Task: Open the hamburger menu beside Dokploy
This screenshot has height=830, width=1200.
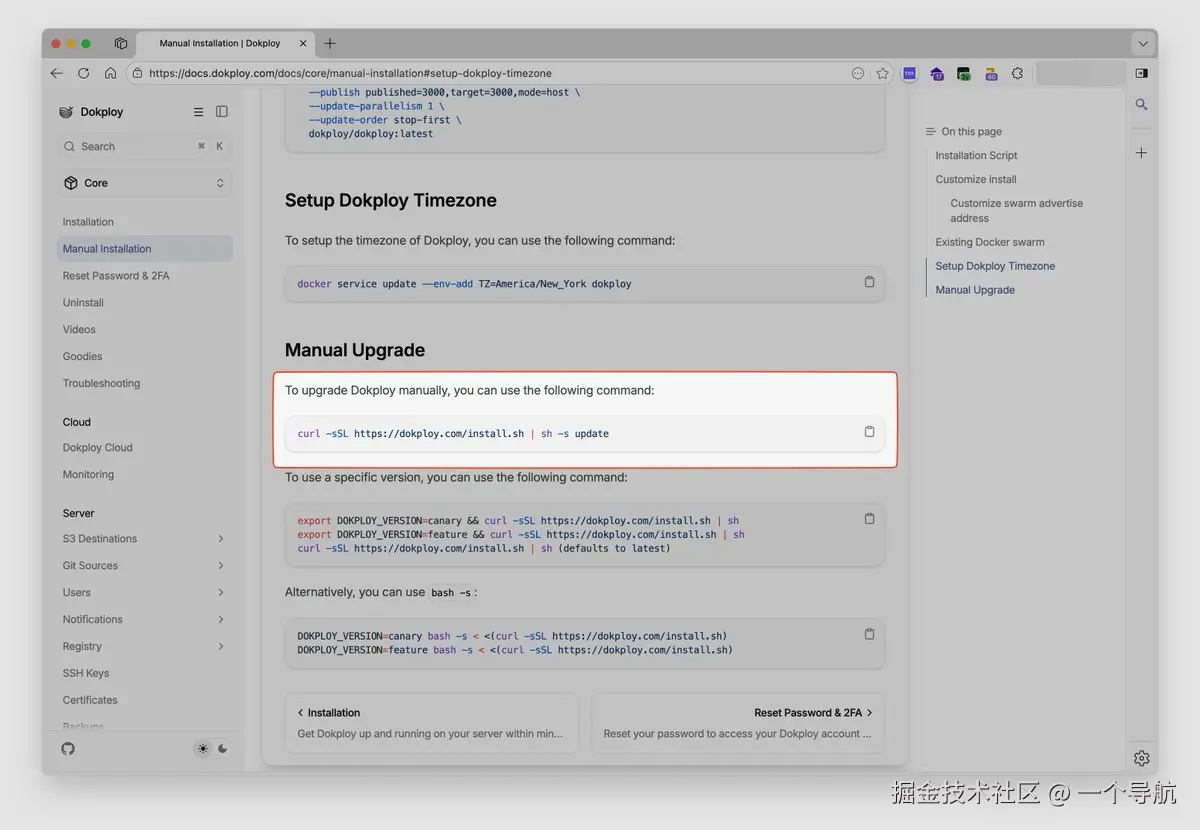Action: (198, 112)
